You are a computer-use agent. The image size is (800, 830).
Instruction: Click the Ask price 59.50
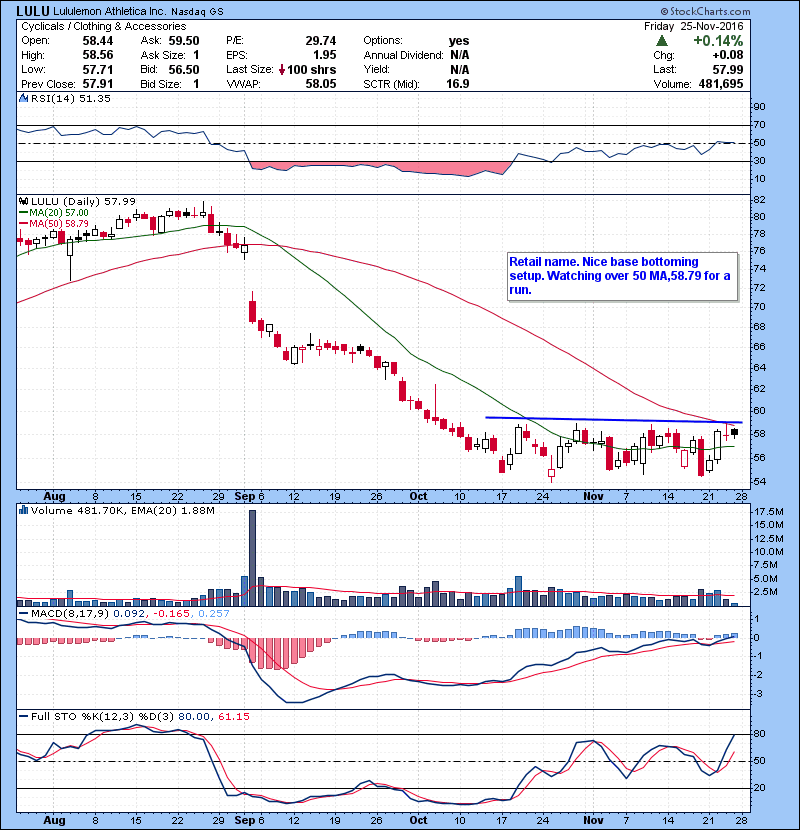coord(184,41)
